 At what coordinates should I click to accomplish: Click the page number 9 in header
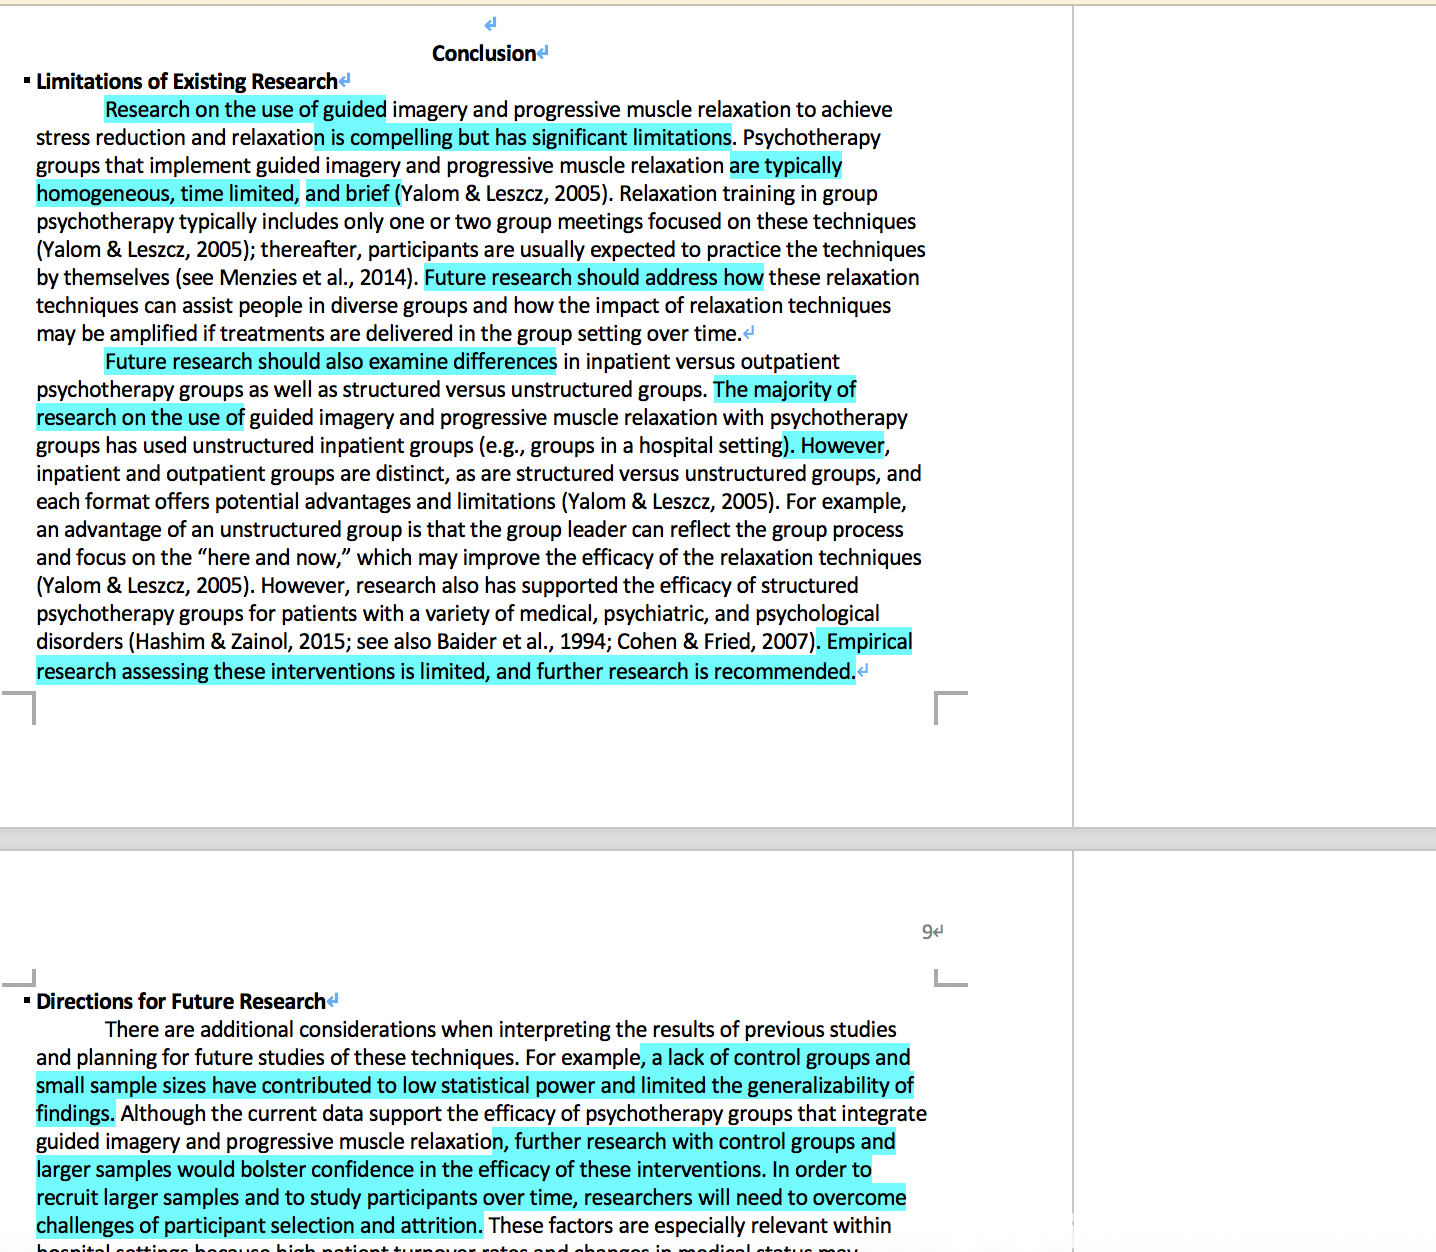click(927, 932)
